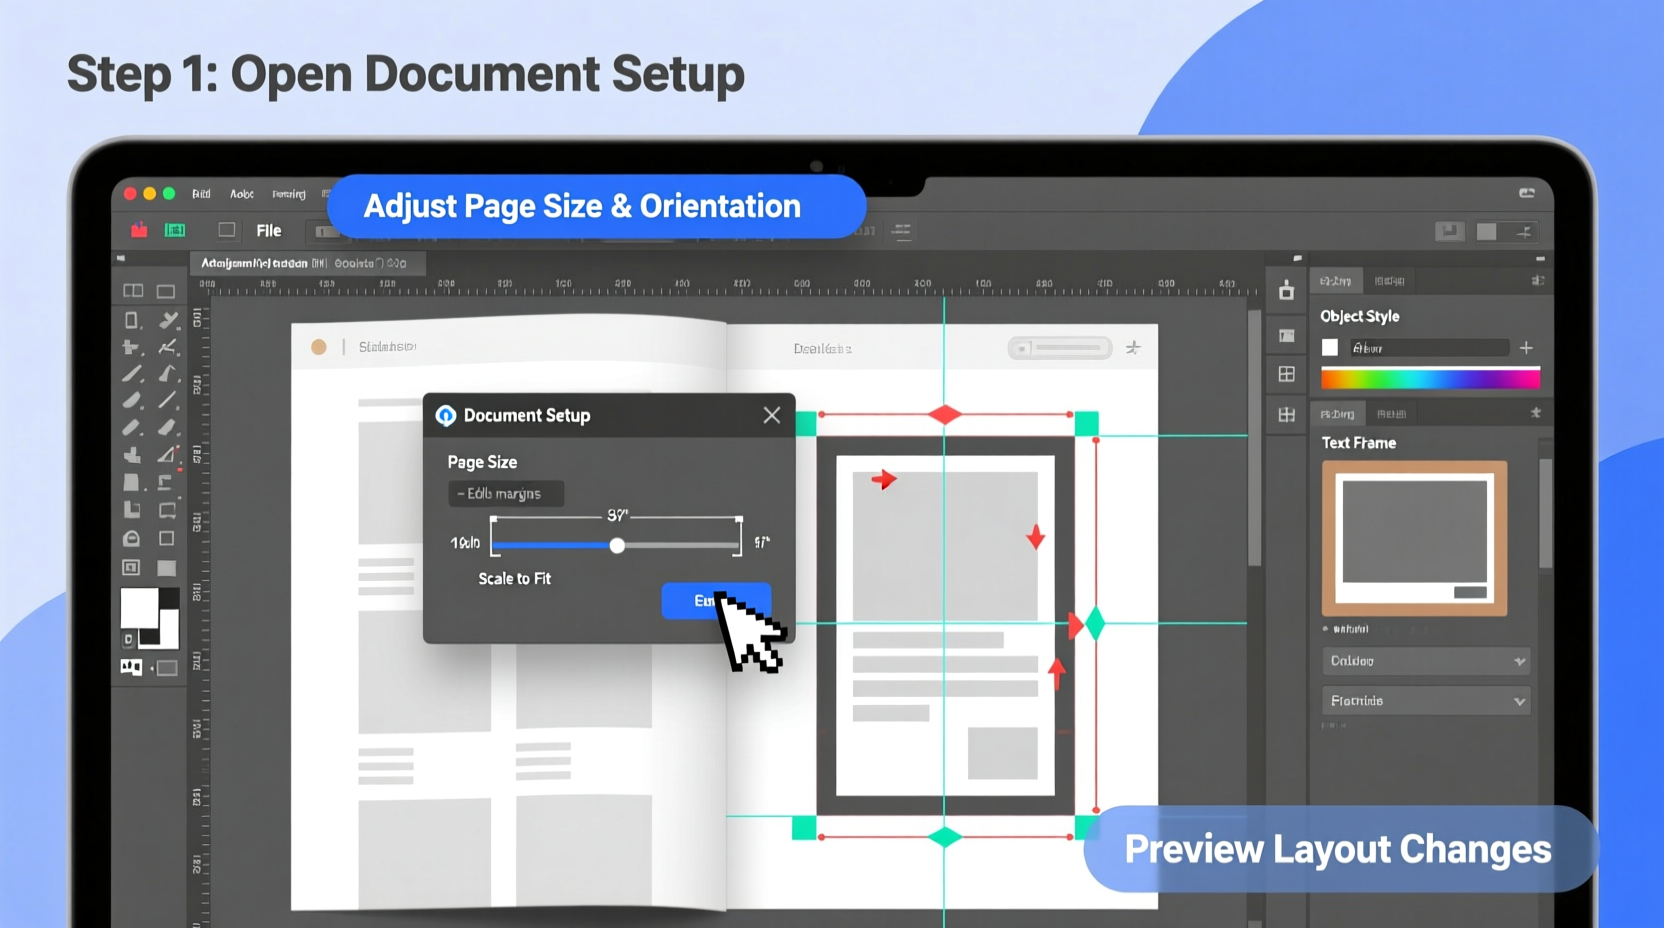This screenshot has height=928, width=1664.
Task: Pick a color from the rainbow gradient bar
Action: (1430, 378)
